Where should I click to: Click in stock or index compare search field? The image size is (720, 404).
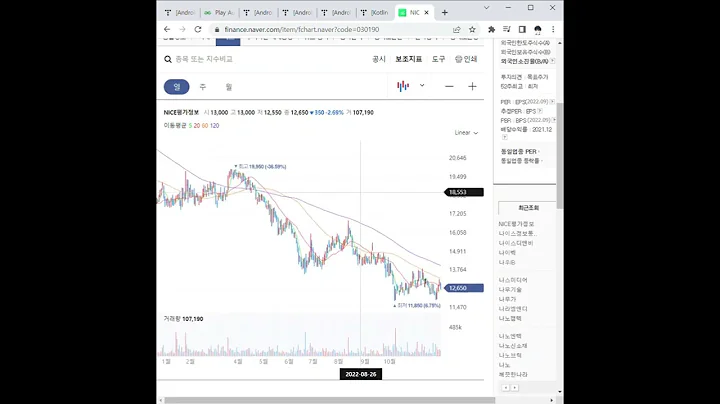tap(204, 59)
